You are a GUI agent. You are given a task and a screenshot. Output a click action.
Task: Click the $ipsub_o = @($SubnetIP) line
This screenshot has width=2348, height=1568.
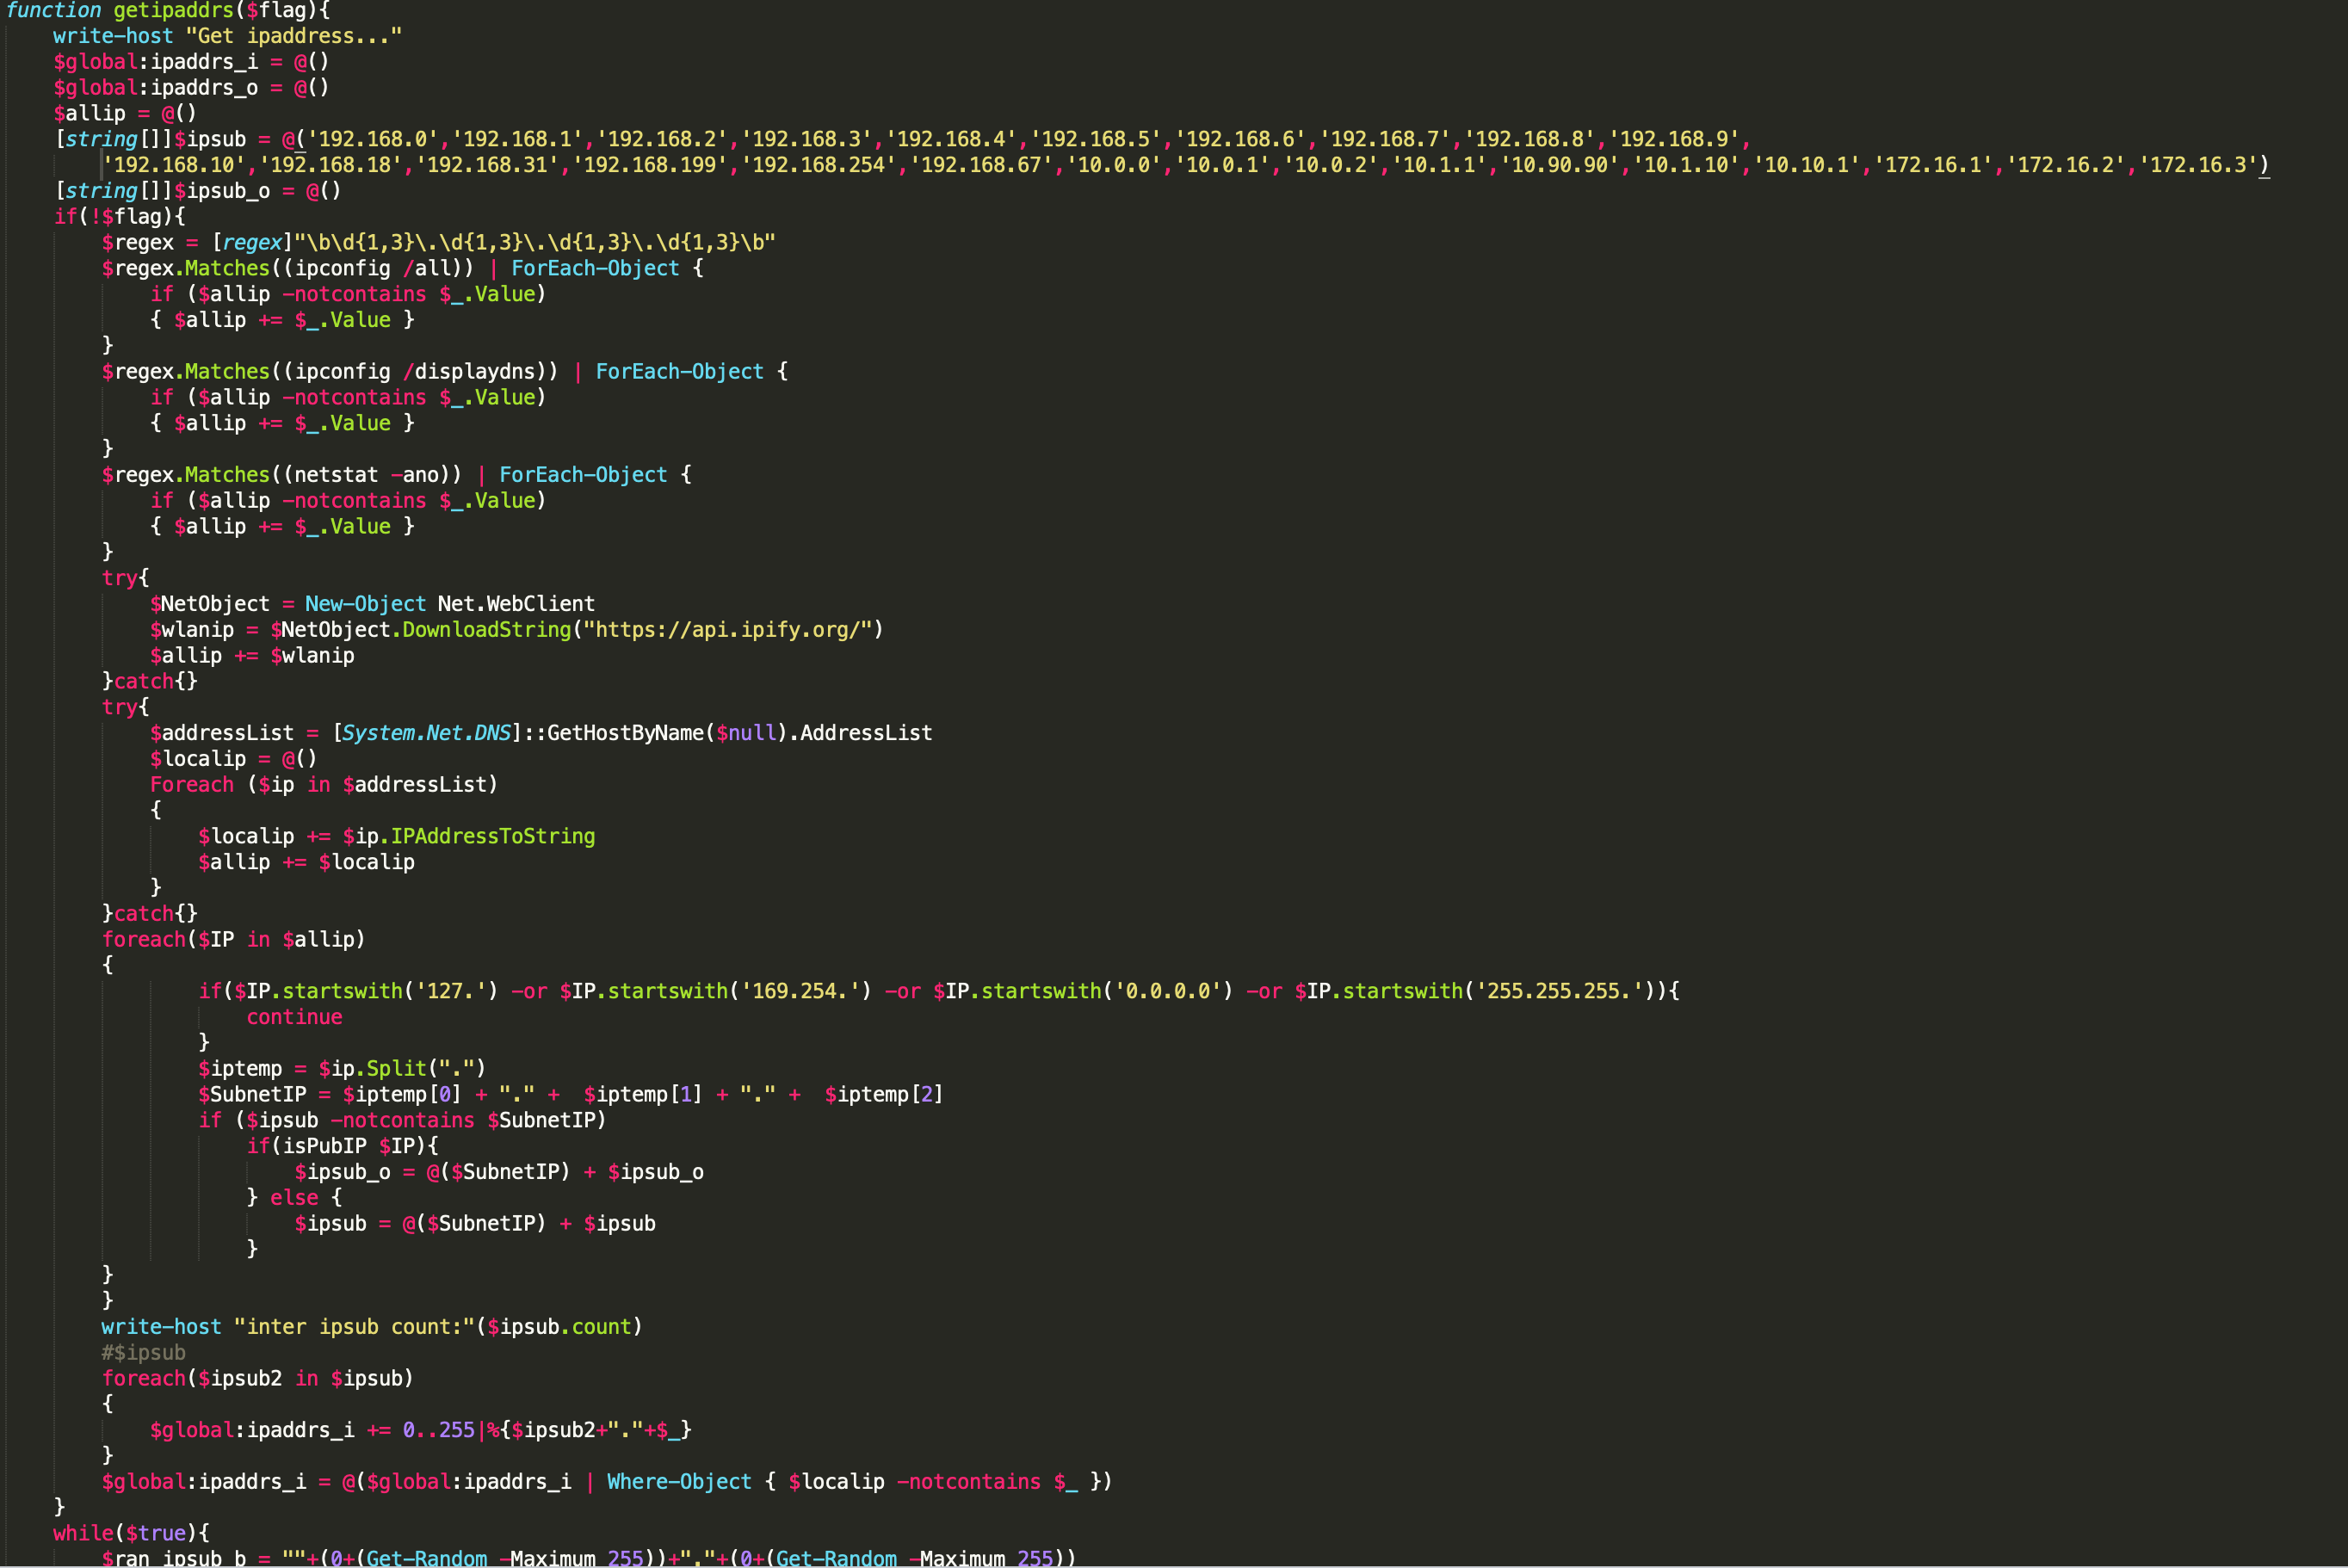499,1172
